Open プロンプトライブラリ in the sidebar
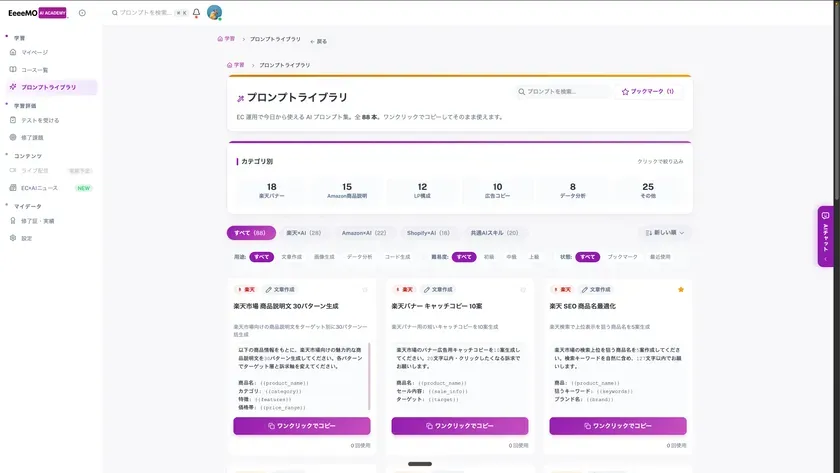This screenshot has height=473, width=840. 52,87
